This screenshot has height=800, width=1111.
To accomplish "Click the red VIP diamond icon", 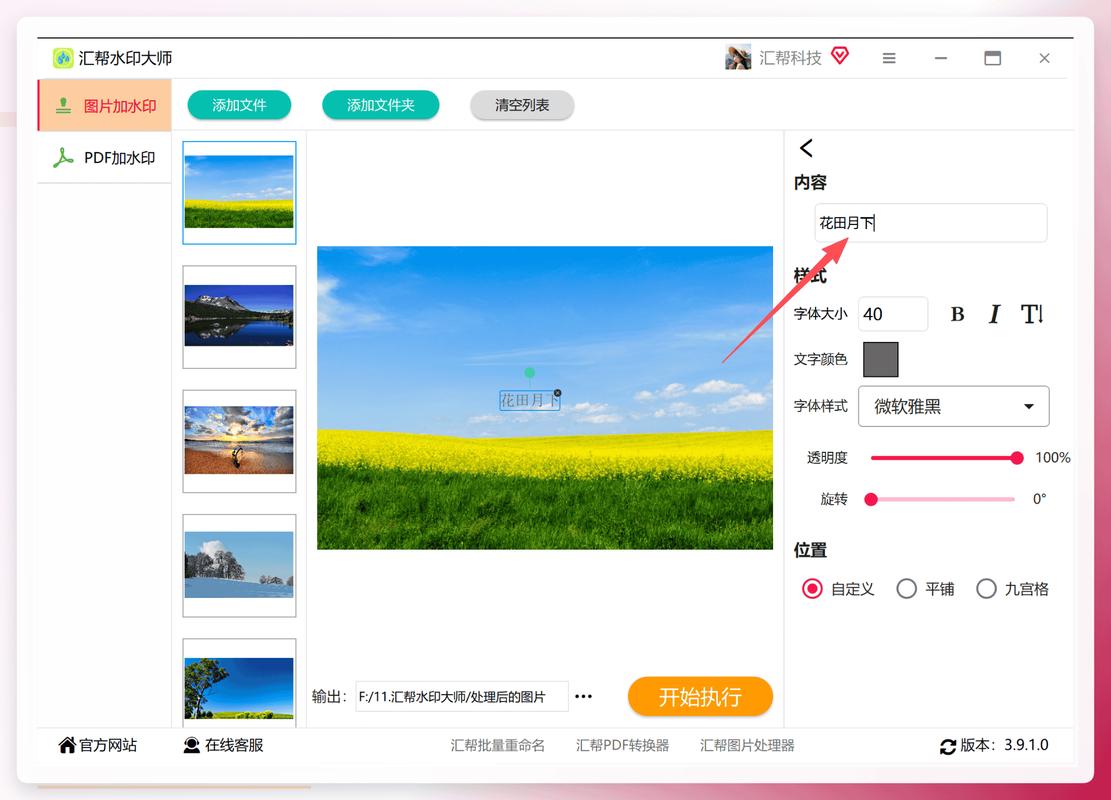I will [x=840, y=56].
